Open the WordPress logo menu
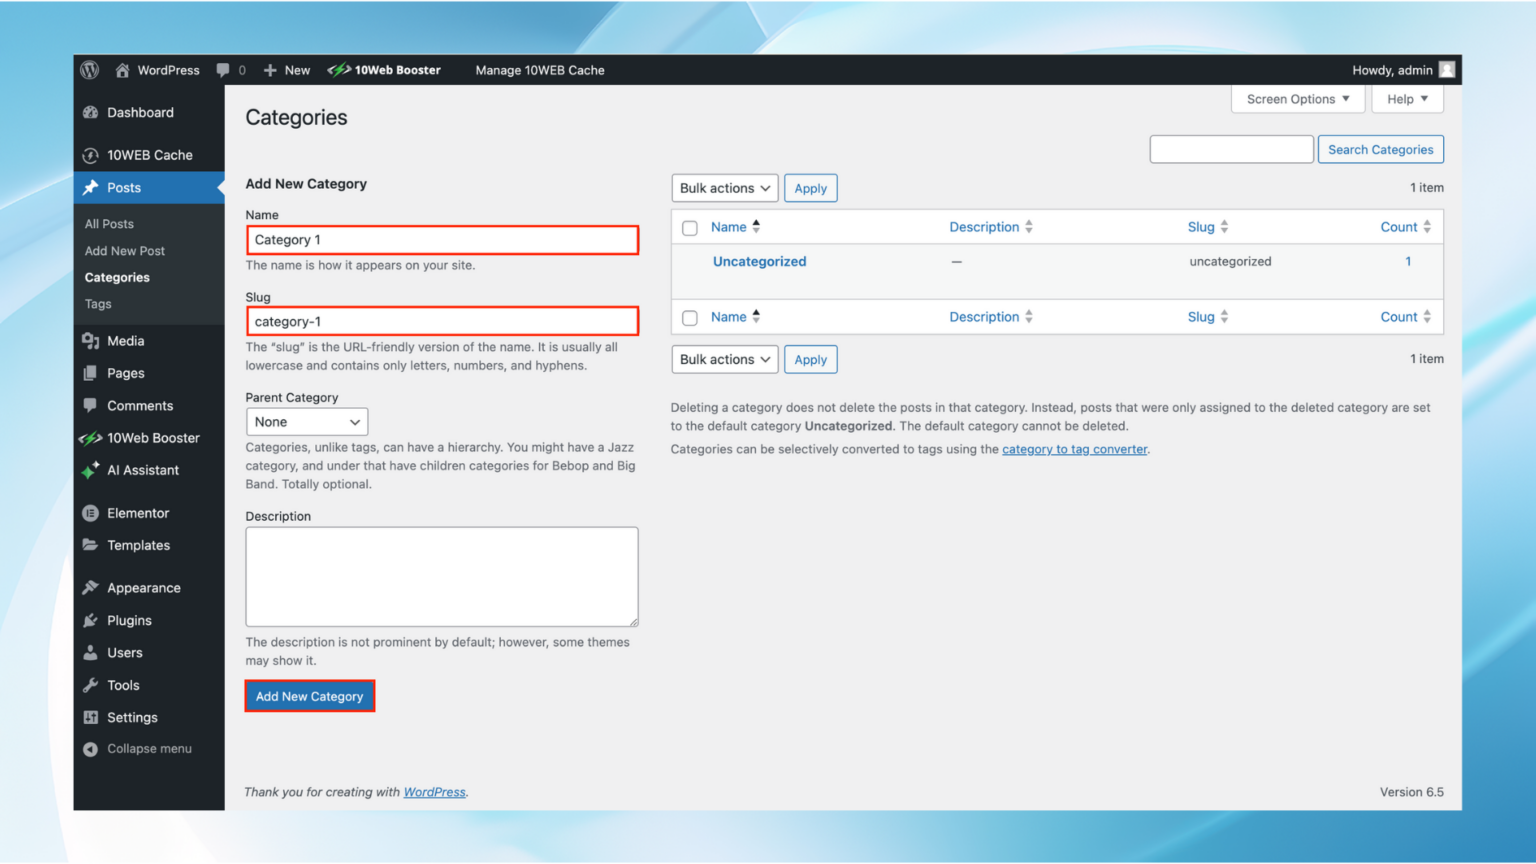1536x864 pixels. 89,70
